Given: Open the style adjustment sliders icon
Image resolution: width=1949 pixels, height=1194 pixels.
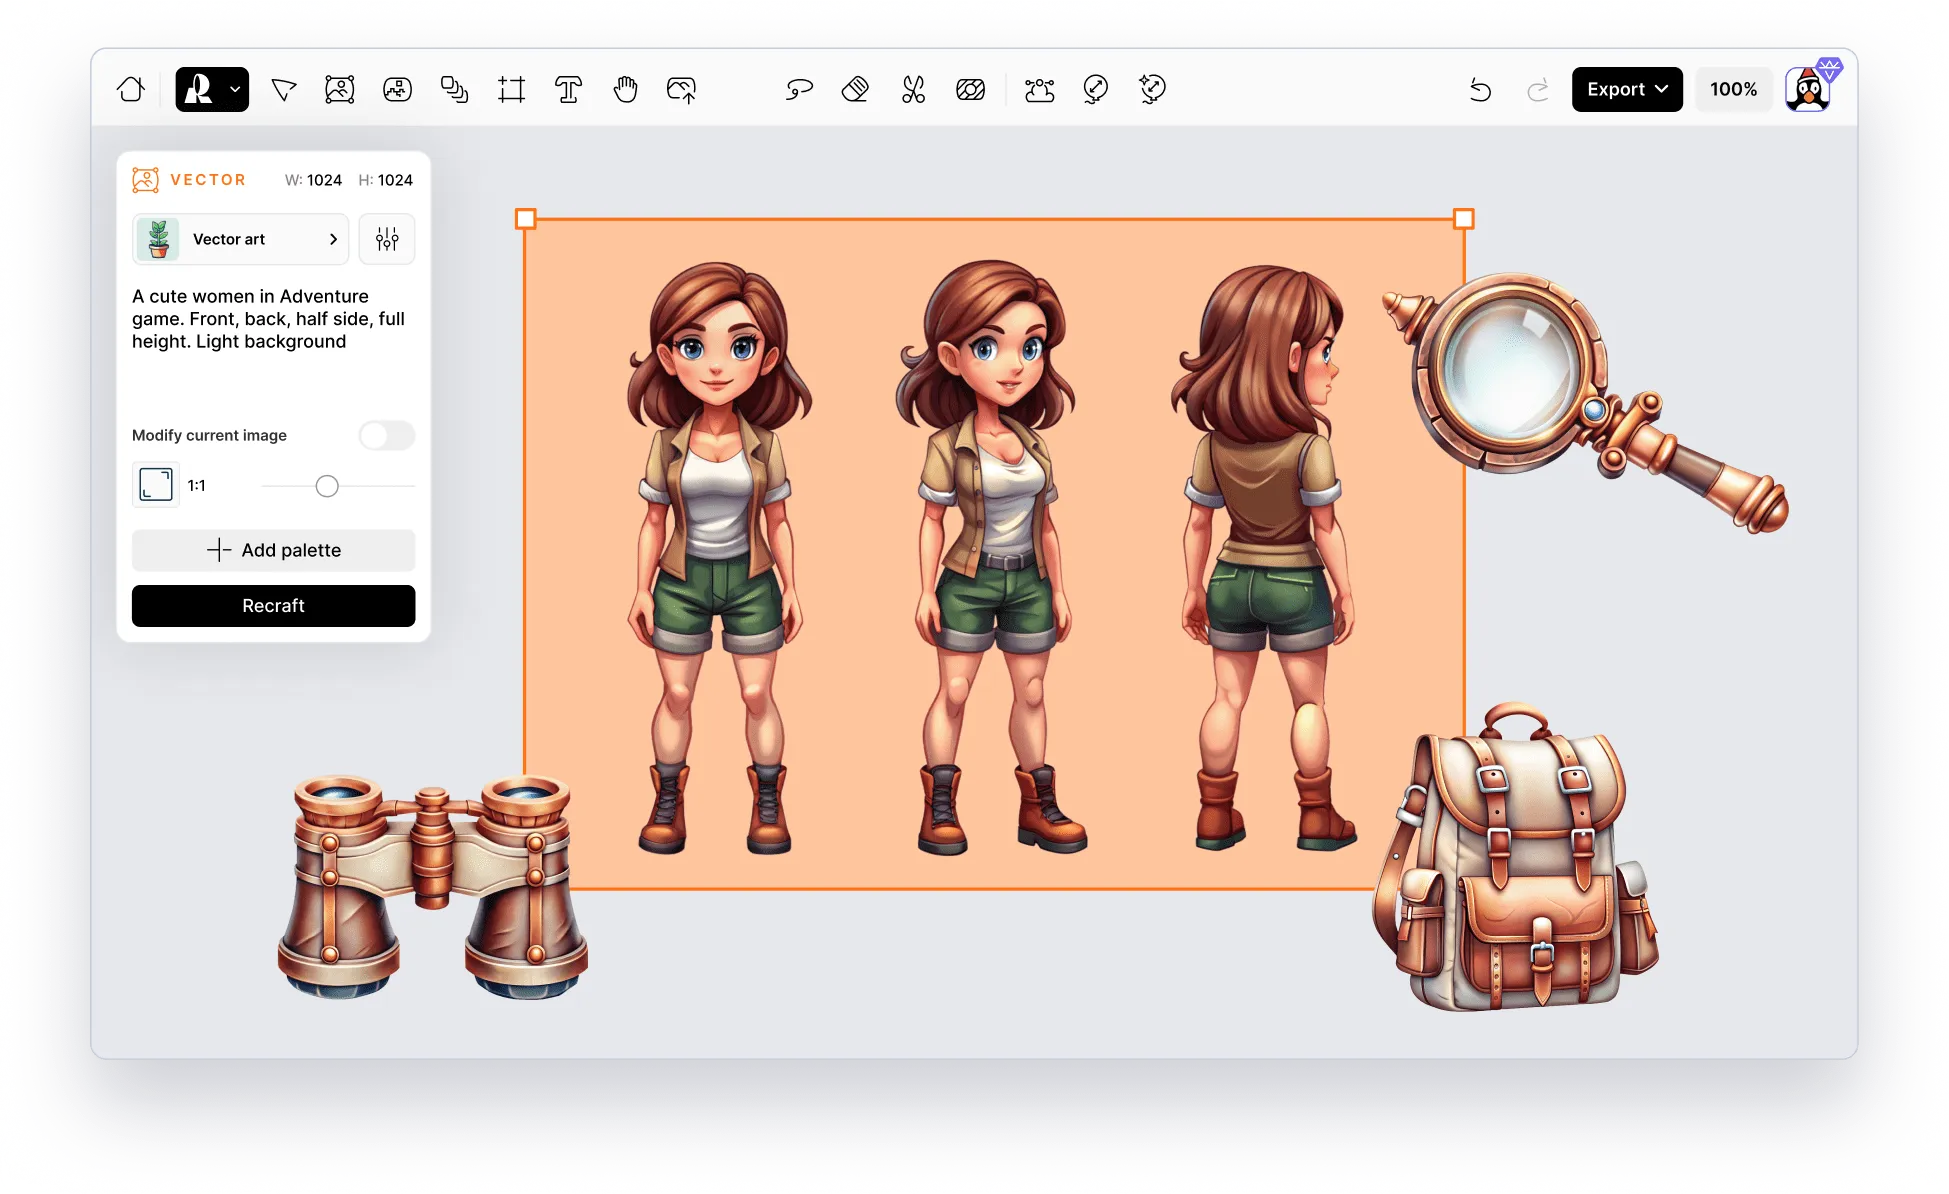Looking at the screenshot, I should tap(387, 239).
